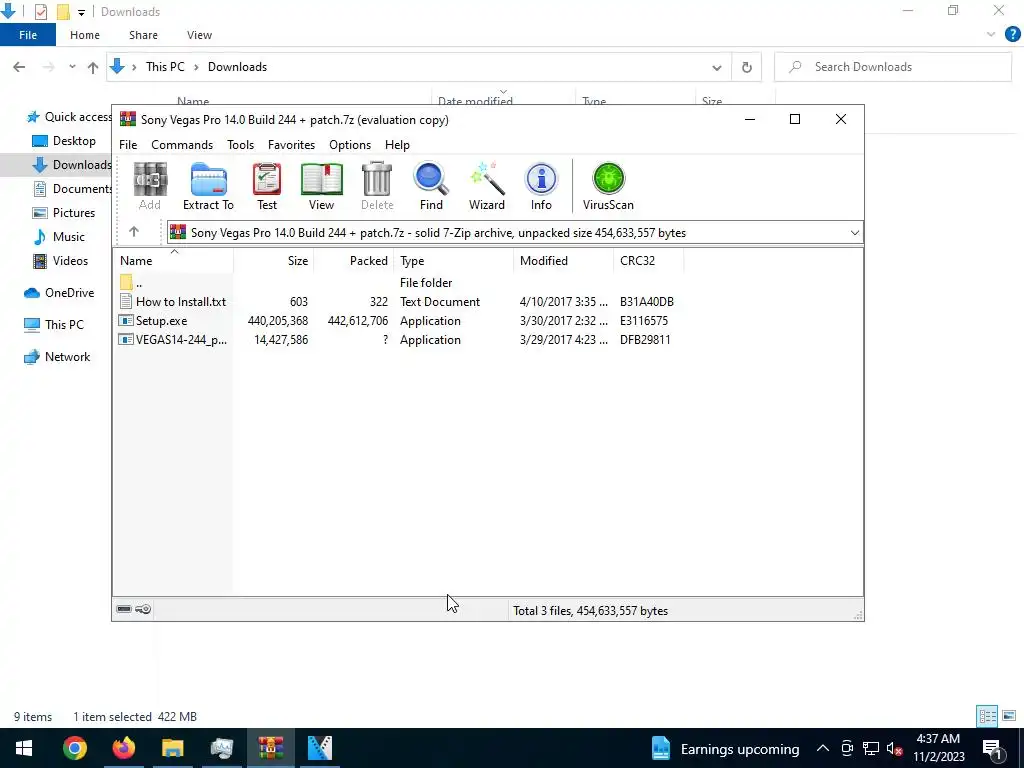The image size is (1024, 768).
Task: Click the password key icon in status bar
Action: click(x=144, y=609)
